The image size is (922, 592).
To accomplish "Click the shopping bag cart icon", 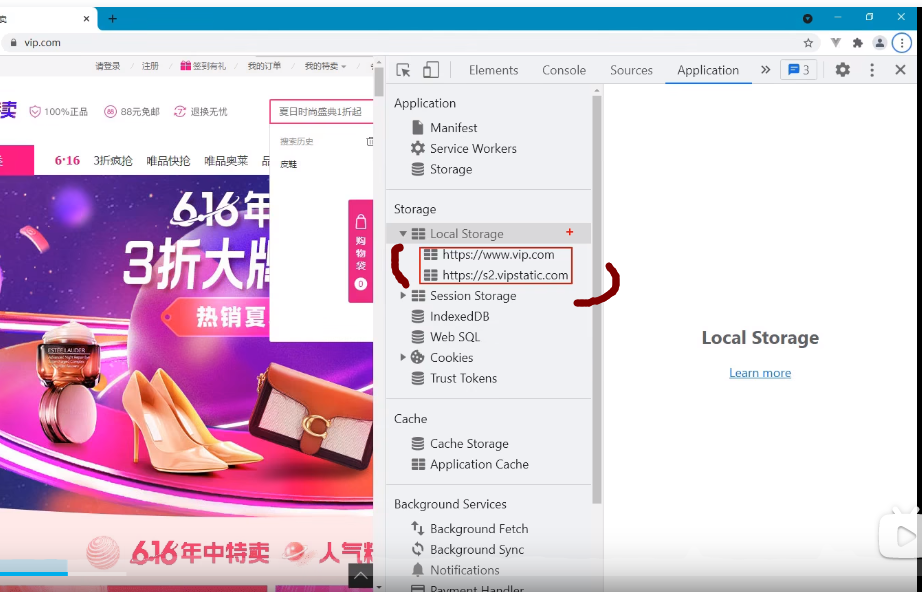I will 361,222.
